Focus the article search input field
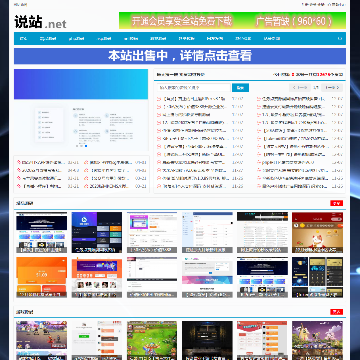This screenshot has width=360, height=360. pyautogui.click(x=194, y=88)
